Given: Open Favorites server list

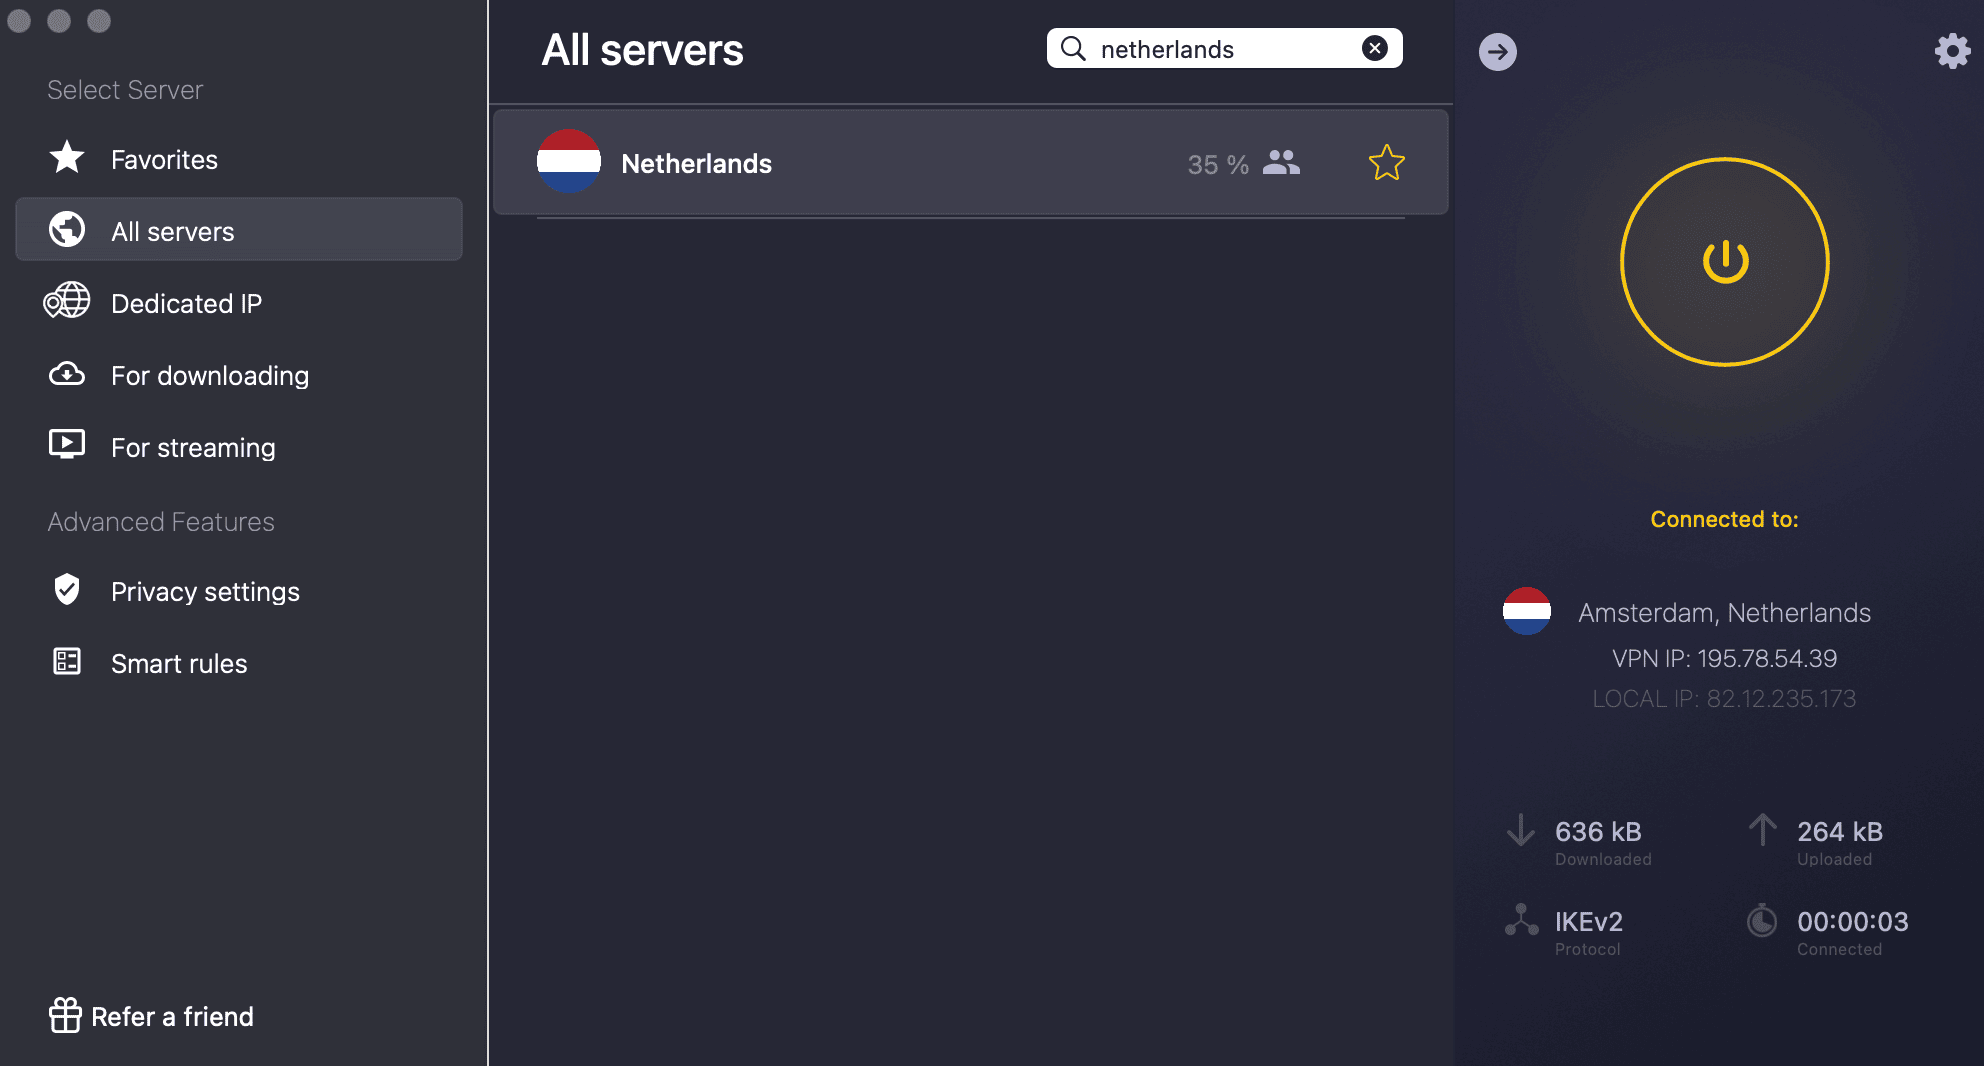Looking at the screenshot, I should click(239, 159).
